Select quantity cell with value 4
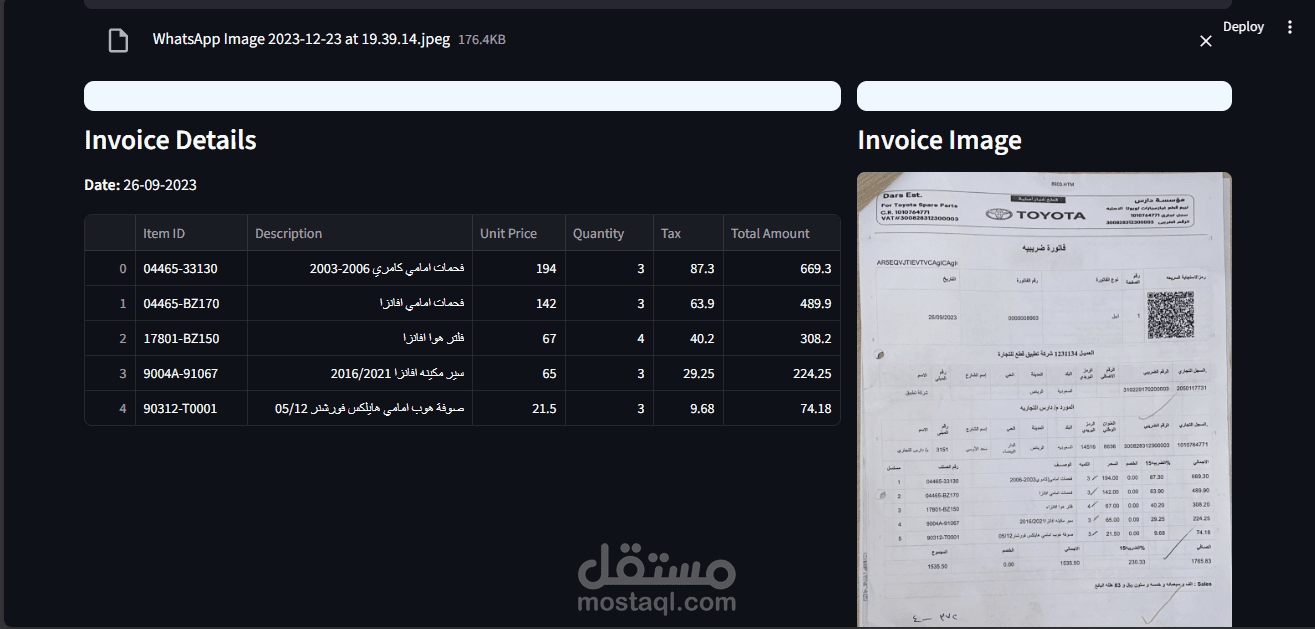 pyautogui.click(x=609, y=339)
